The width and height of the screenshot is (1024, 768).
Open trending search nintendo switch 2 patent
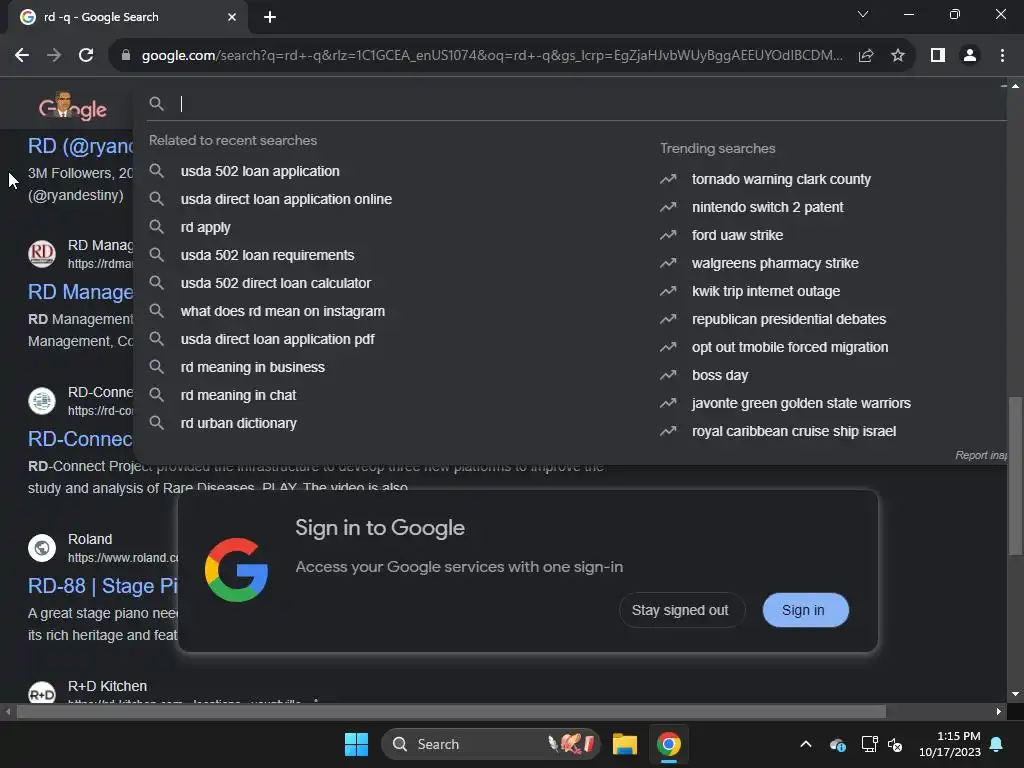[767, 207]
